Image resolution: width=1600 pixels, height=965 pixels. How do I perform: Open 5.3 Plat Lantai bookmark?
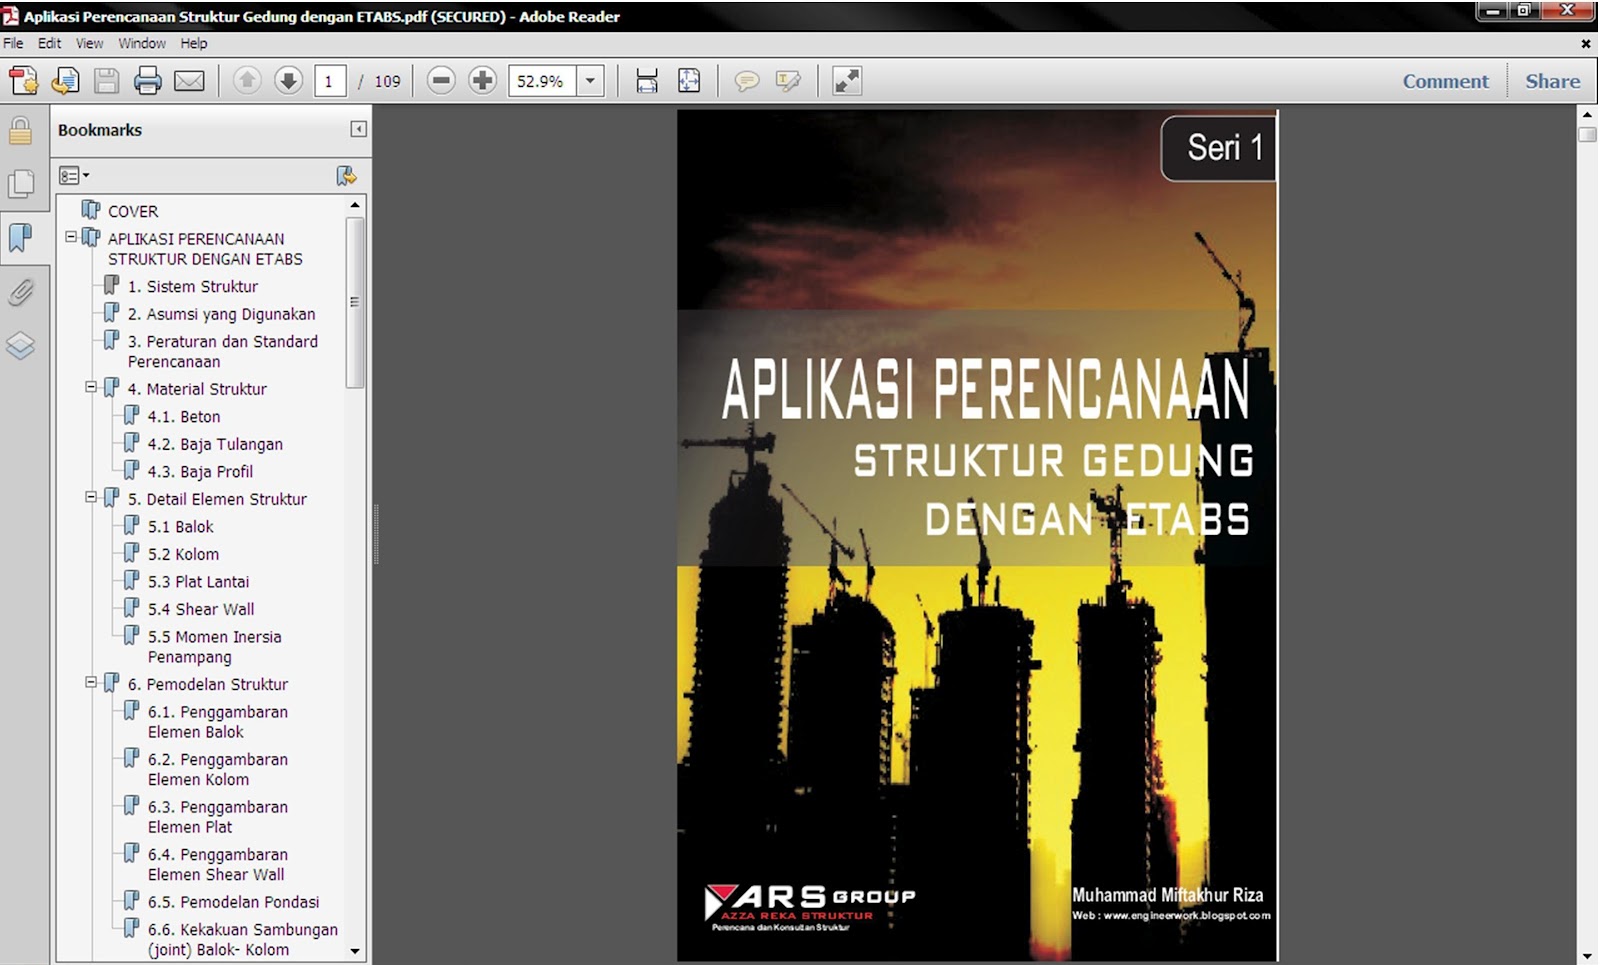(x=198, y=582)
